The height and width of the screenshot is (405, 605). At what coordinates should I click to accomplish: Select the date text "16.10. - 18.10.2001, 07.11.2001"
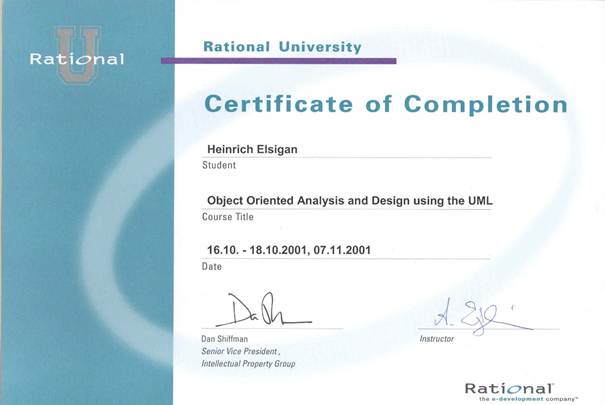[289, 250]
